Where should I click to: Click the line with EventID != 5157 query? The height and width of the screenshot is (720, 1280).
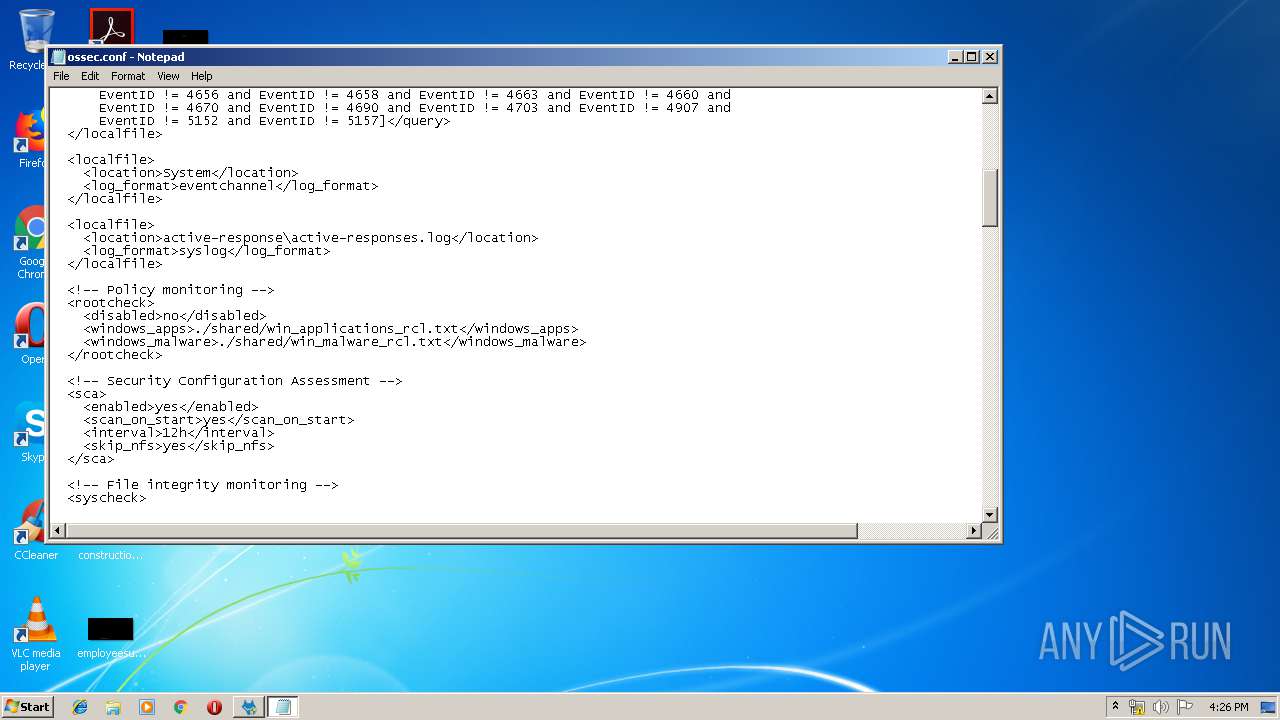274,121
